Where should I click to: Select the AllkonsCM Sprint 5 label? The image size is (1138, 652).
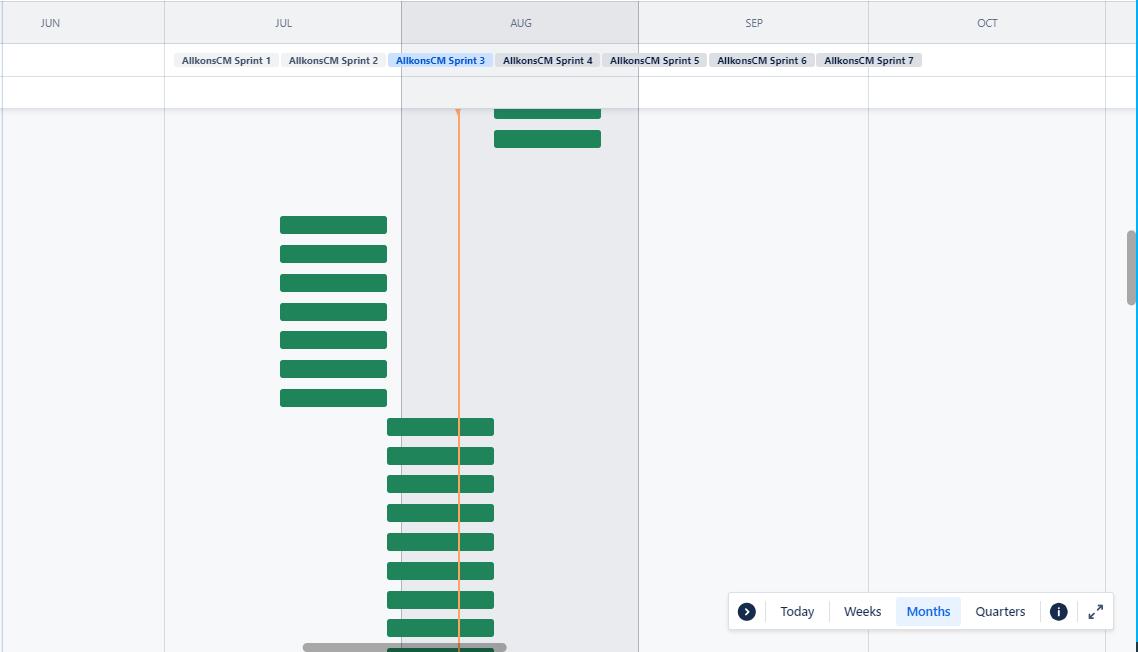click(x=654, y=60)
